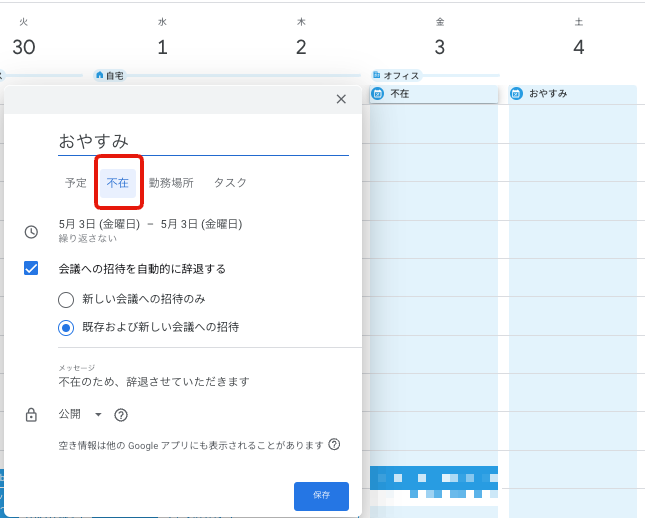Open the 不在 event on Friday

(x=433, y=94)
